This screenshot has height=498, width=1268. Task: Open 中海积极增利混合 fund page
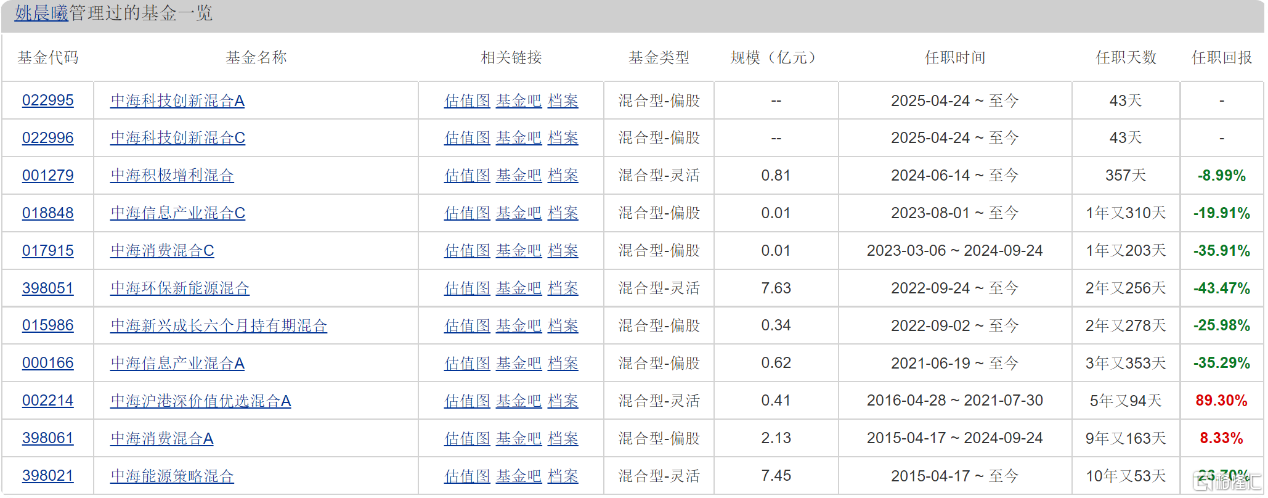coord(172,176)
